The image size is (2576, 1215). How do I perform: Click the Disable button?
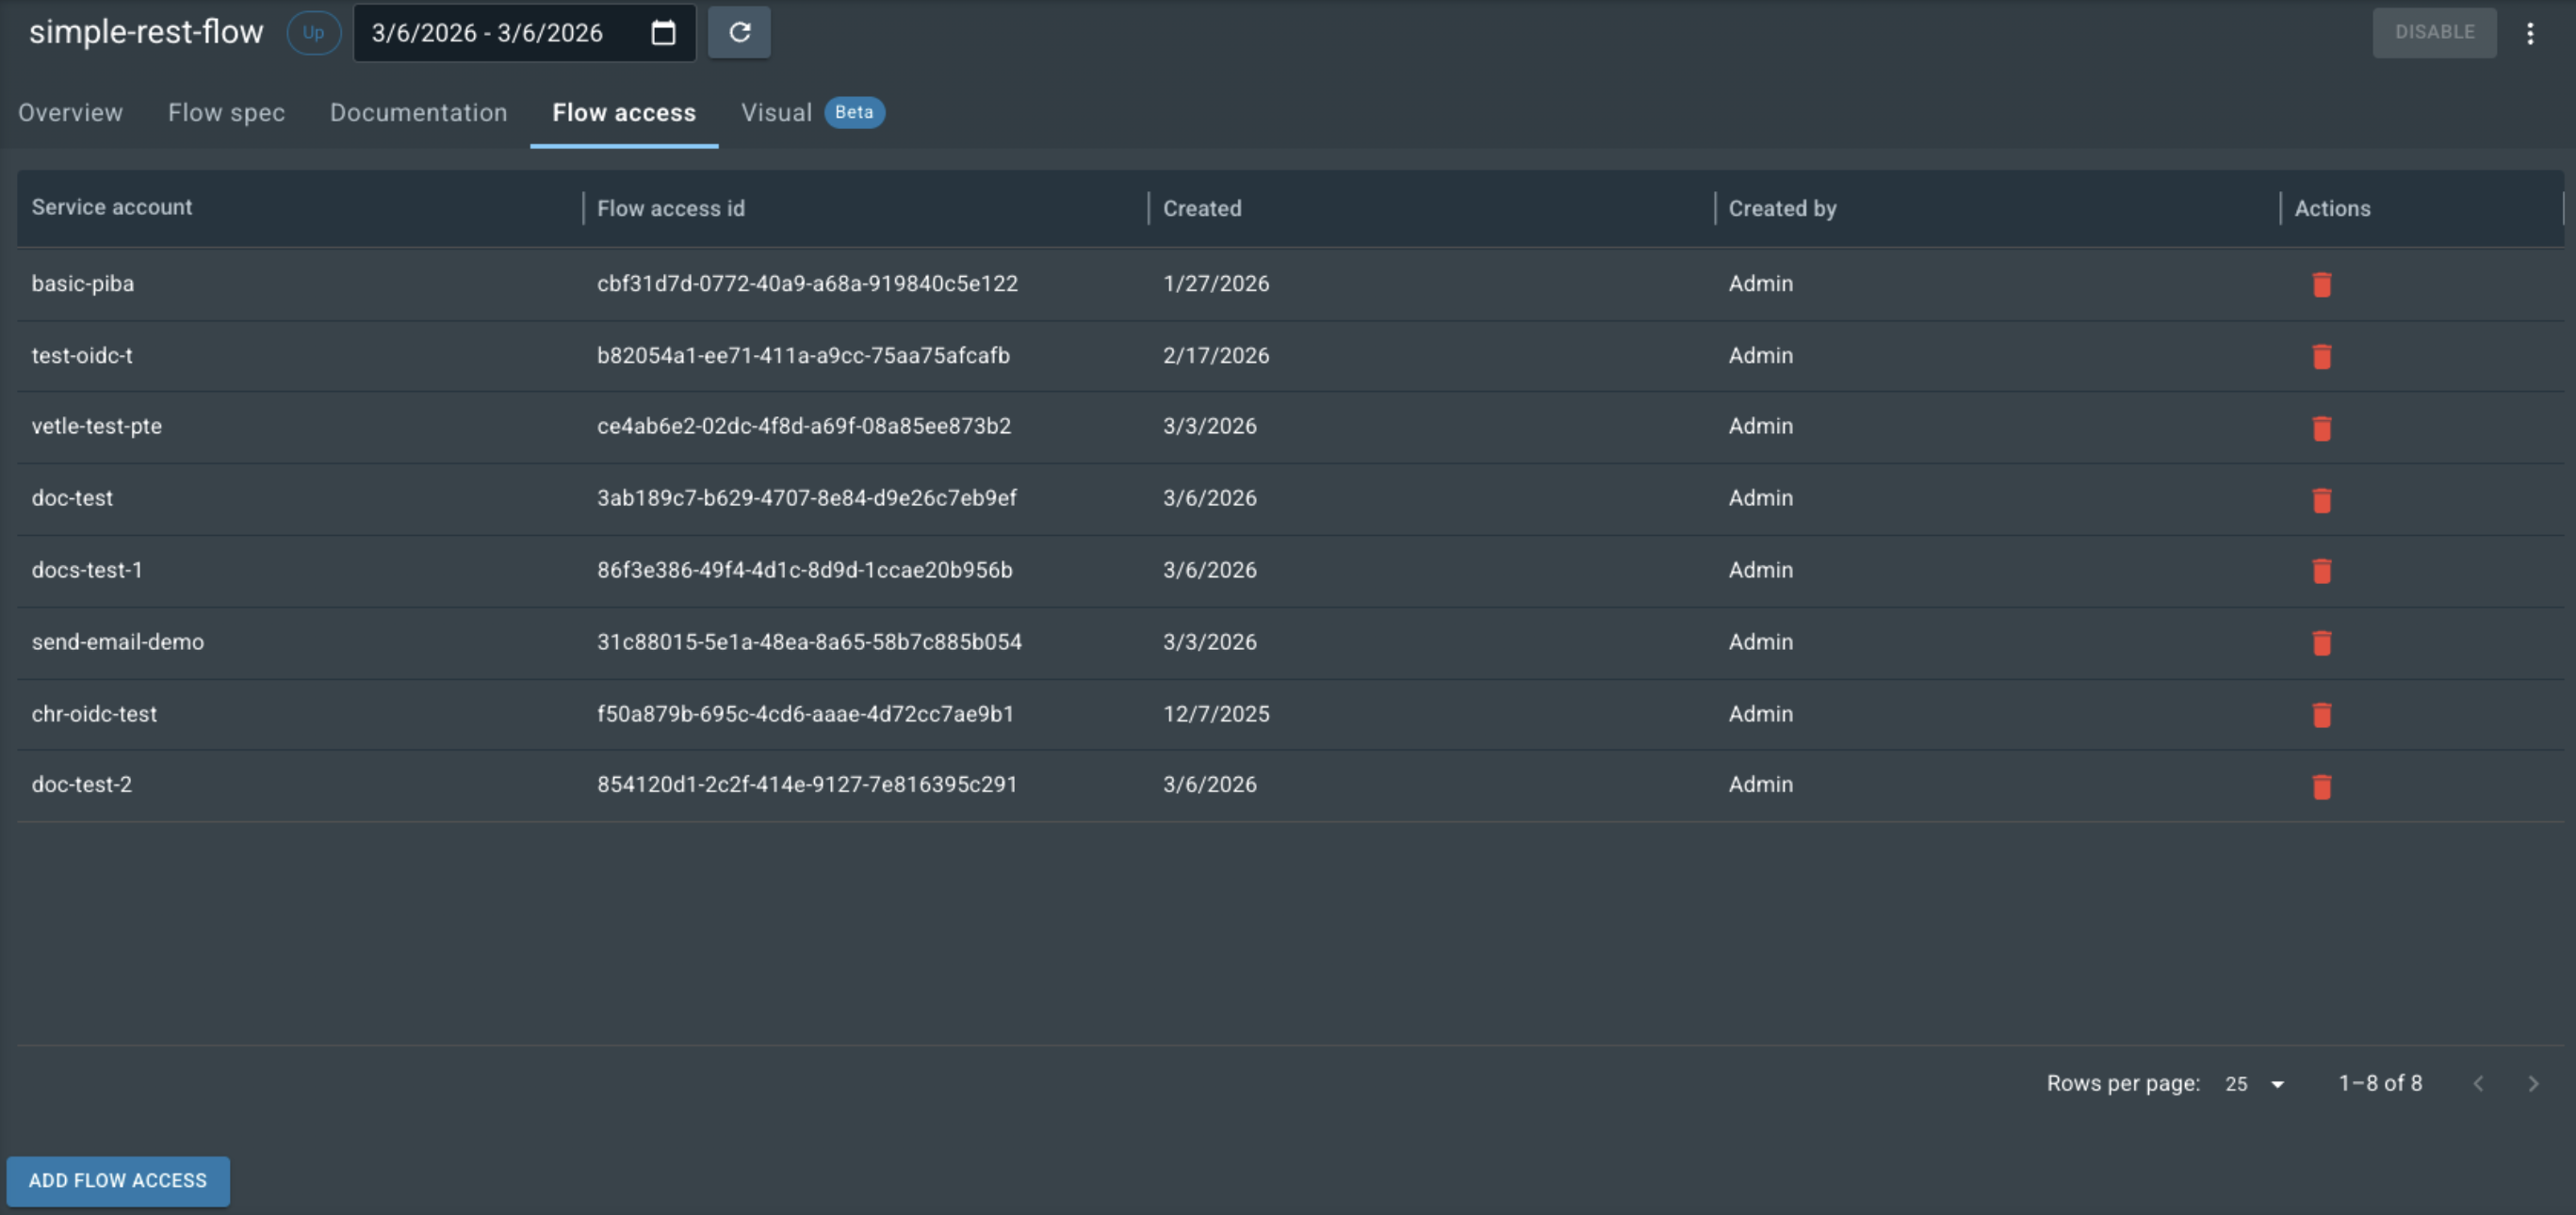[2434, 32]
